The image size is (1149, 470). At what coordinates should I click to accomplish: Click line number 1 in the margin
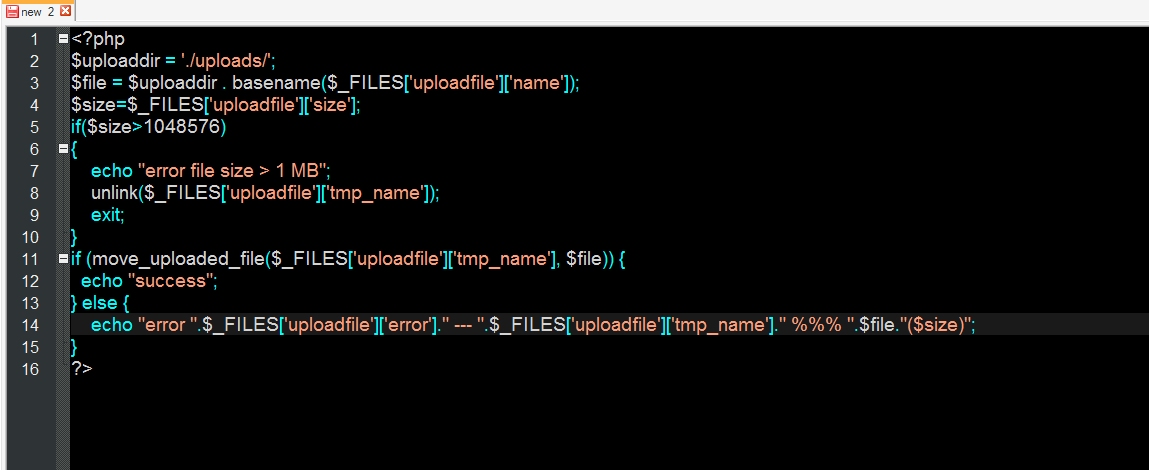click(33, 39)
